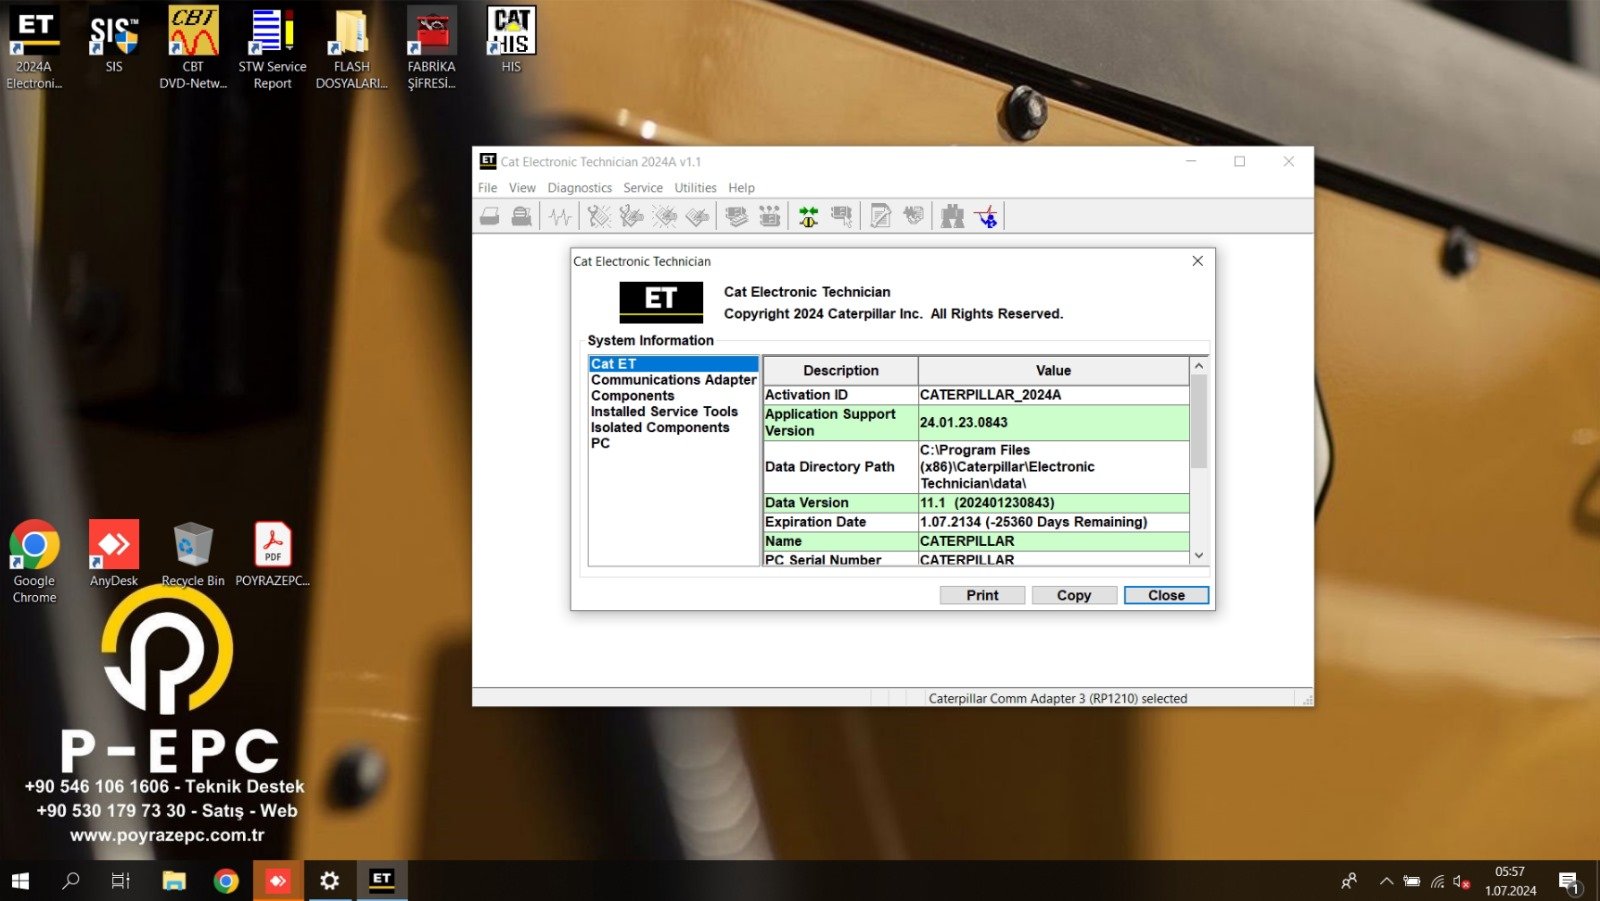The height and width of the screenshot is (901, 1600).
Task: Click the CATERPILLAR_2024A activation ID value
Action: 1053,395
